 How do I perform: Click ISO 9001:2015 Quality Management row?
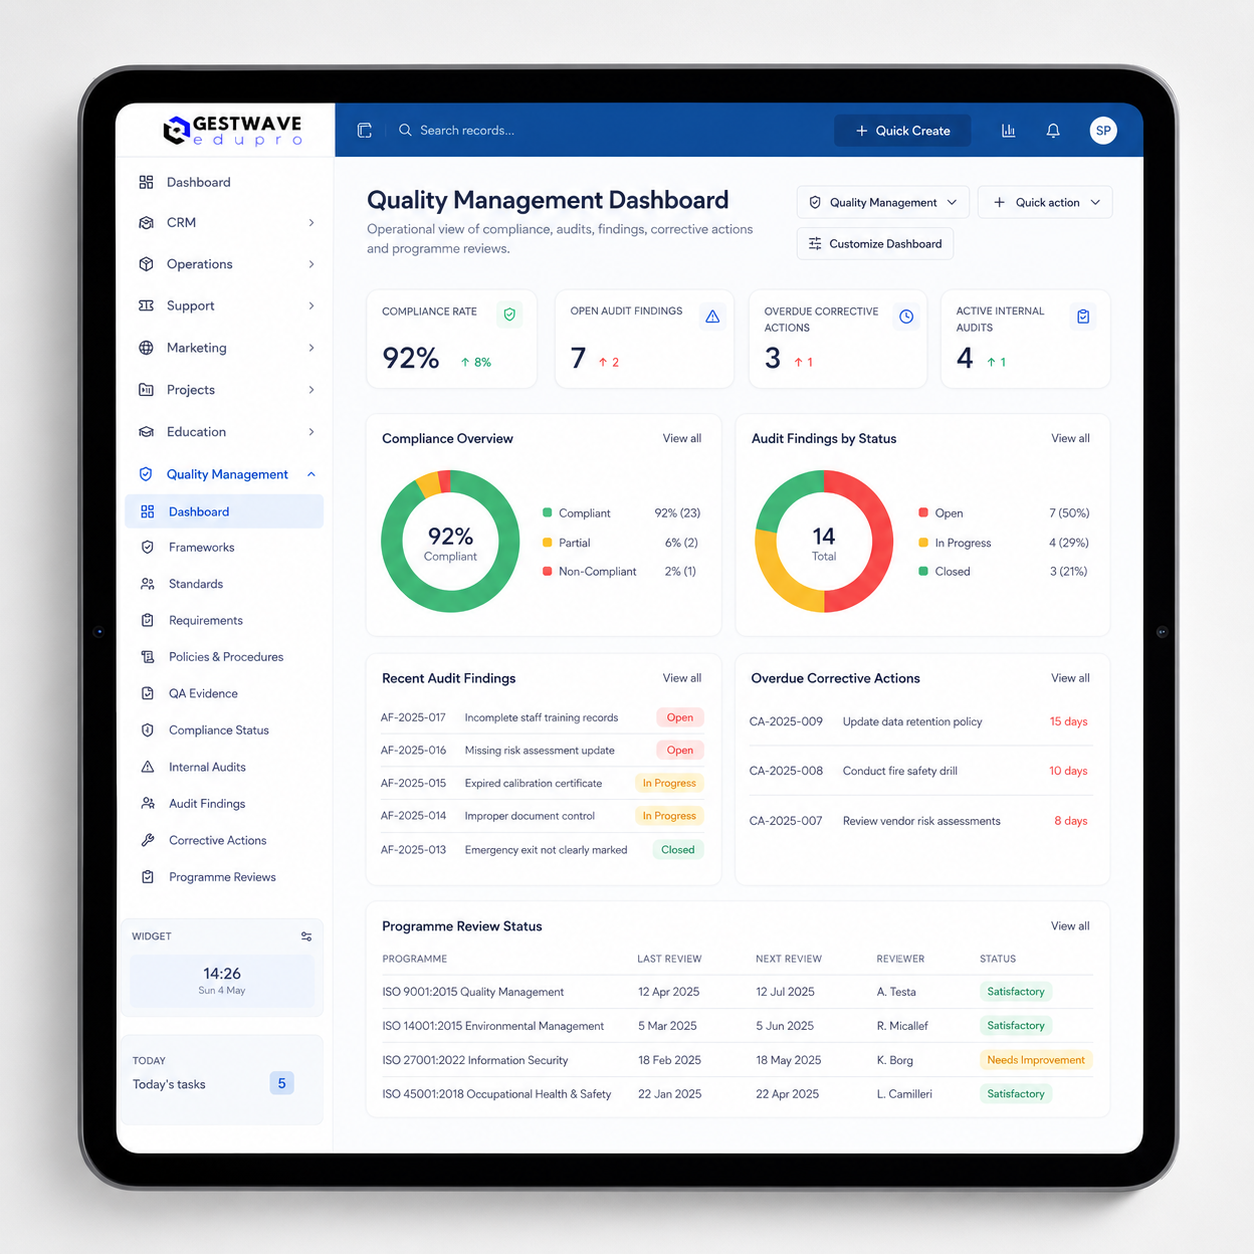click(737, 992)
